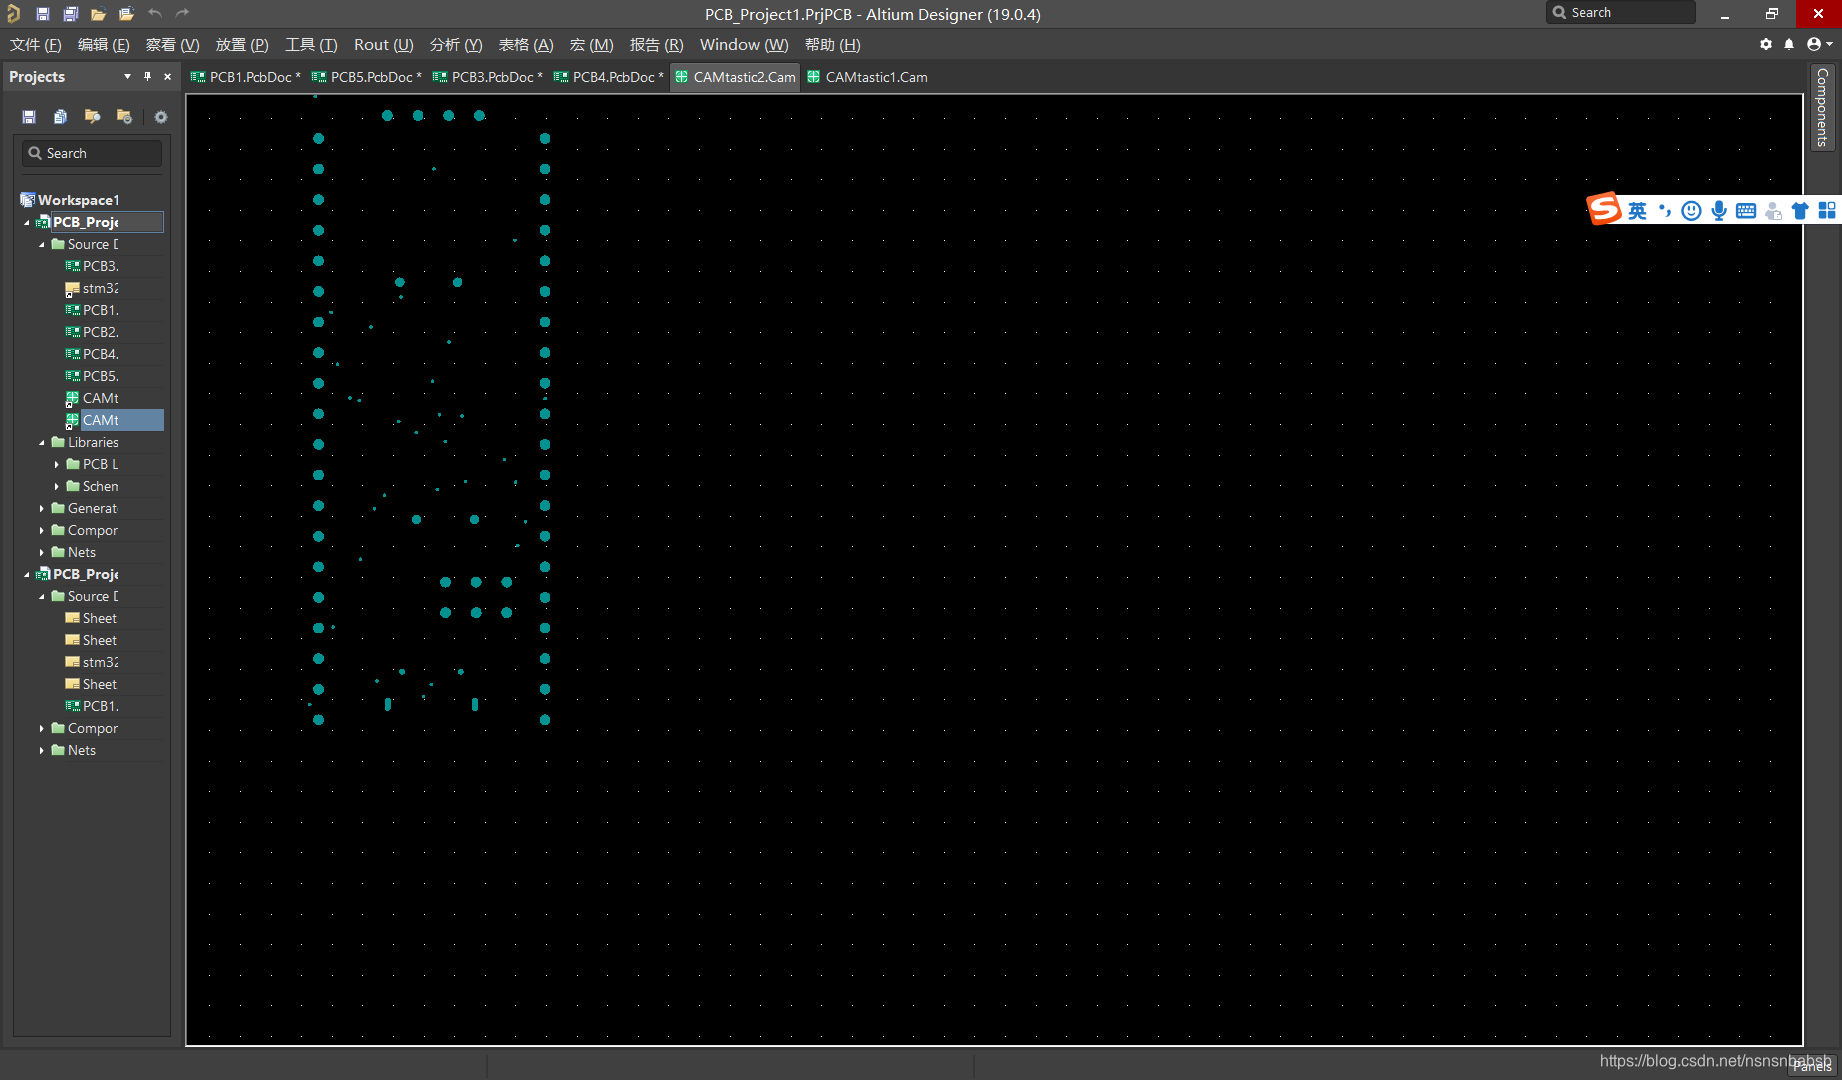The image size is (1842, 1080).
Task: Collapse the Libraries folder
Action: coord(42,442)
